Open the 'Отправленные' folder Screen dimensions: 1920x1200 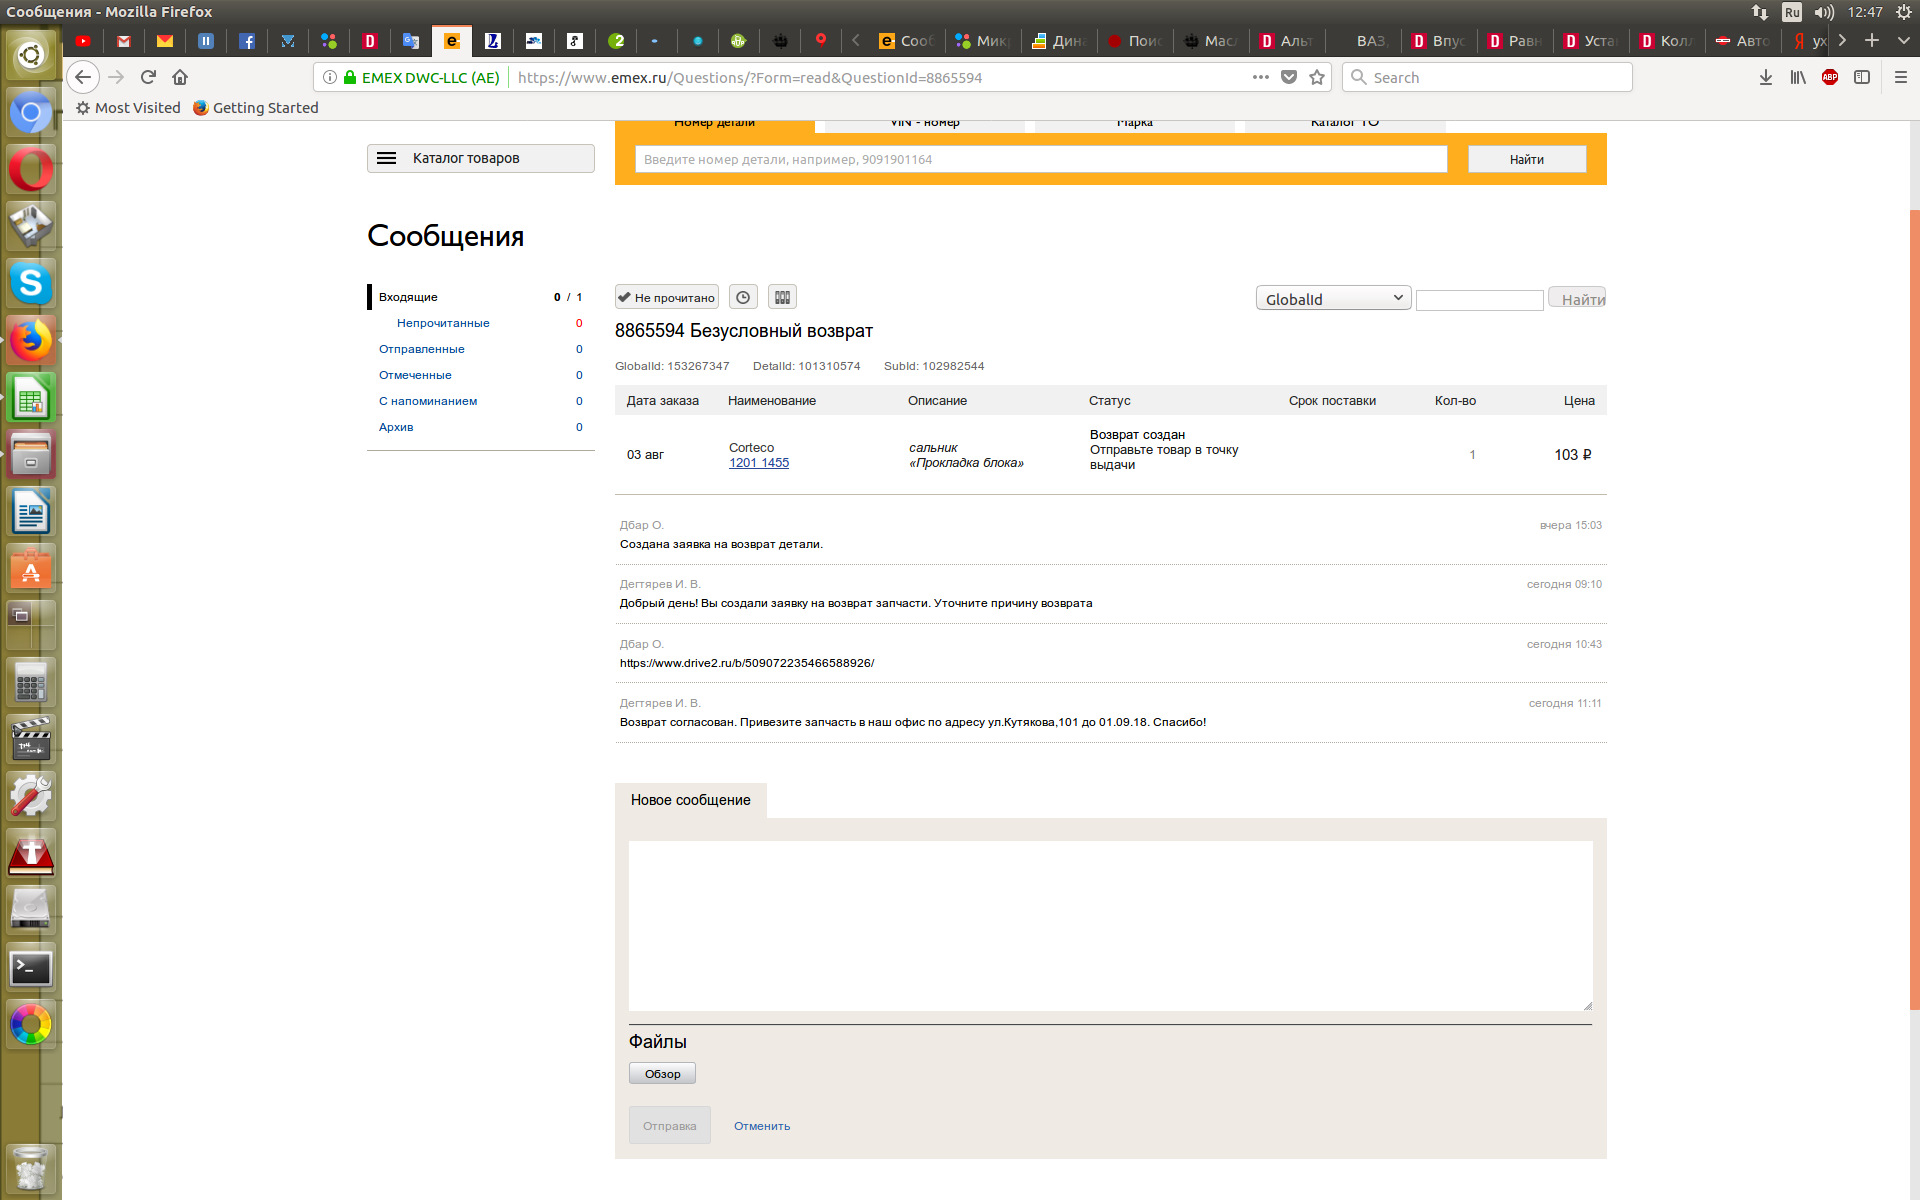(x=421, y=349)
